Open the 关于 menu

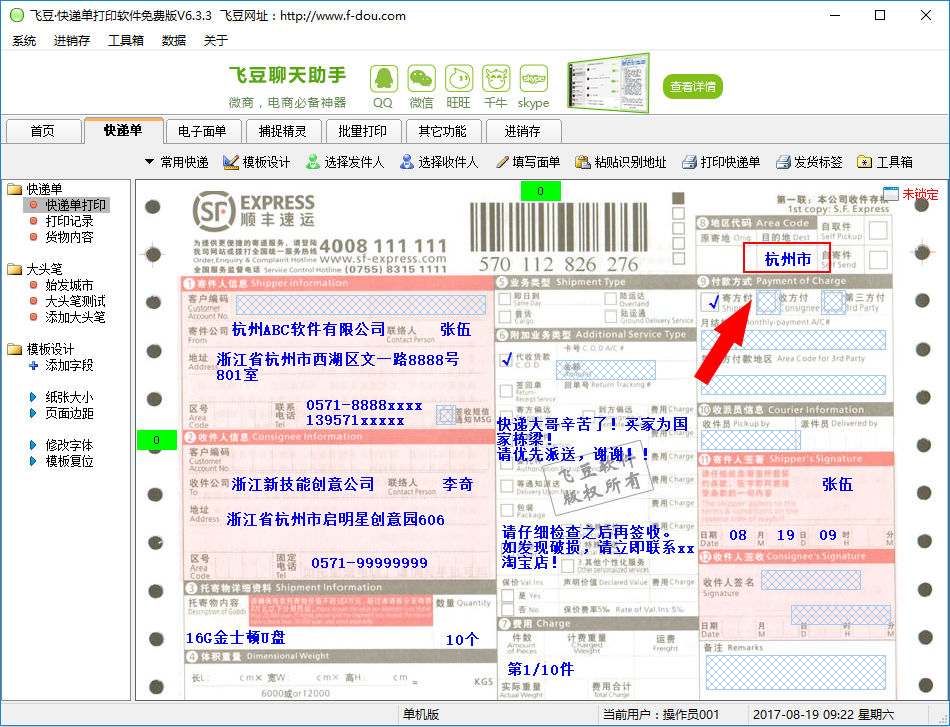216,41
